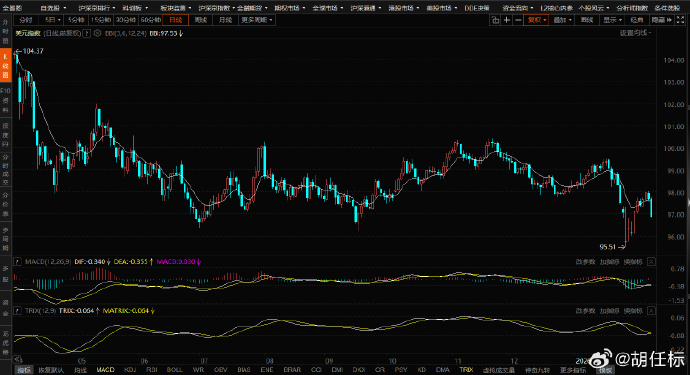Select 日线 daily period tab
Image resolution: width=690 pixels, height=375 pixels.
[x=176, y=20]
